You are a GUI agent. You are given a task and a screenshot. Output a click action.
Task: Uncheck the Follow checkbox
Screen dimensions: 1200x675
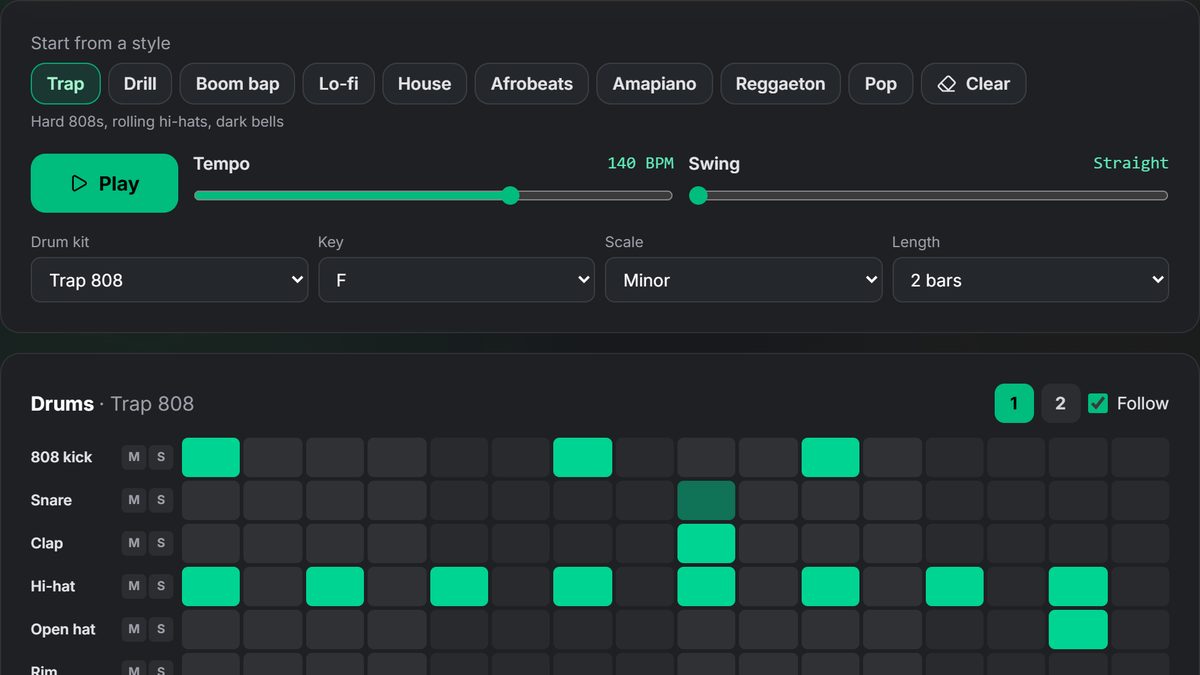click(1098, 404)
